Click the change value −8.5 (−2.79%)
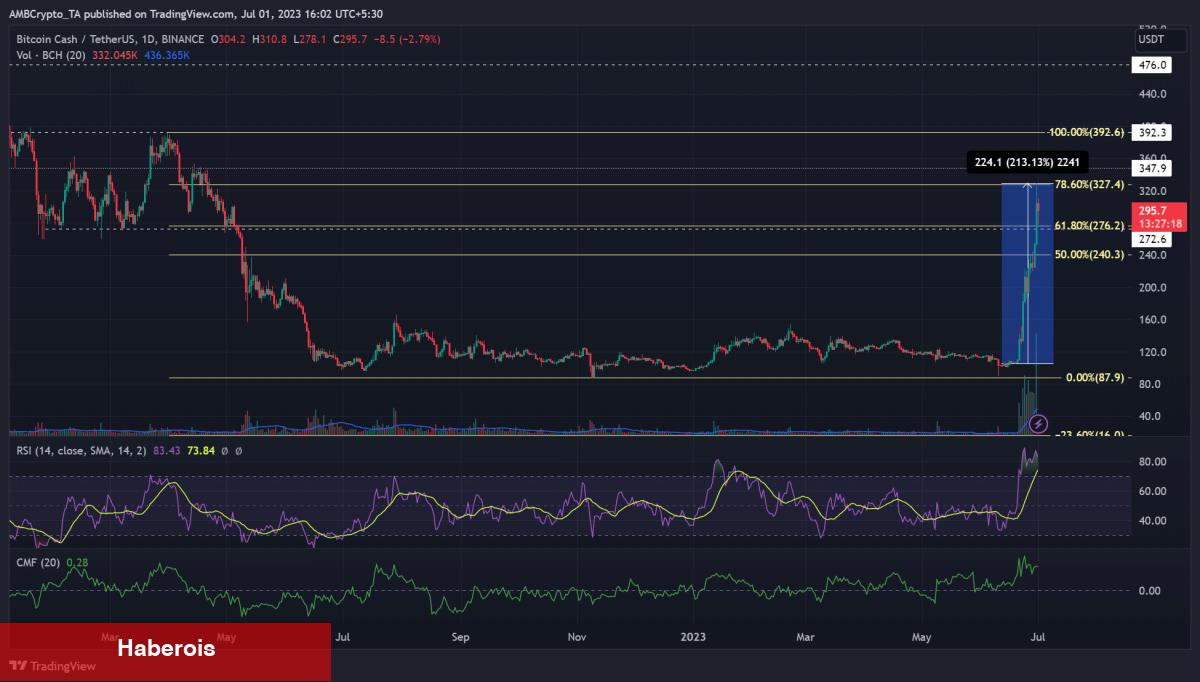The width and height of the screenshot is (1200, 682). pyautogui.click(x=405, y=39)
